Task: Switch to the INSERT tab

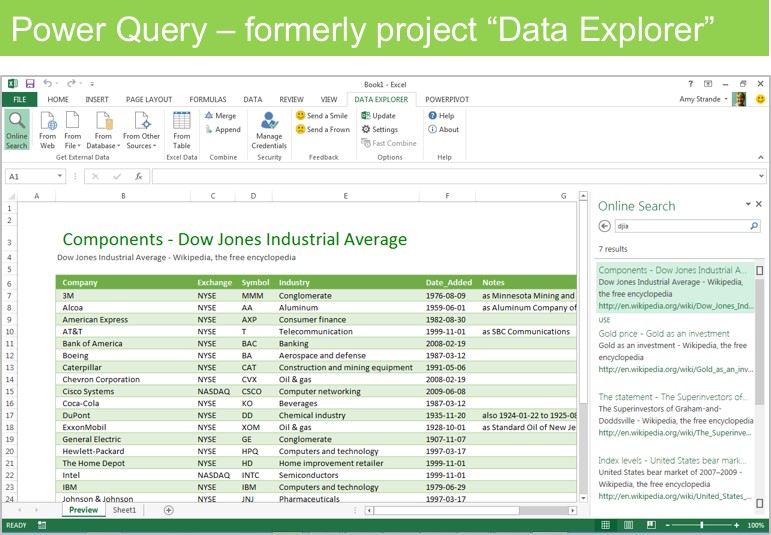Action: click(x=97, y=99)
